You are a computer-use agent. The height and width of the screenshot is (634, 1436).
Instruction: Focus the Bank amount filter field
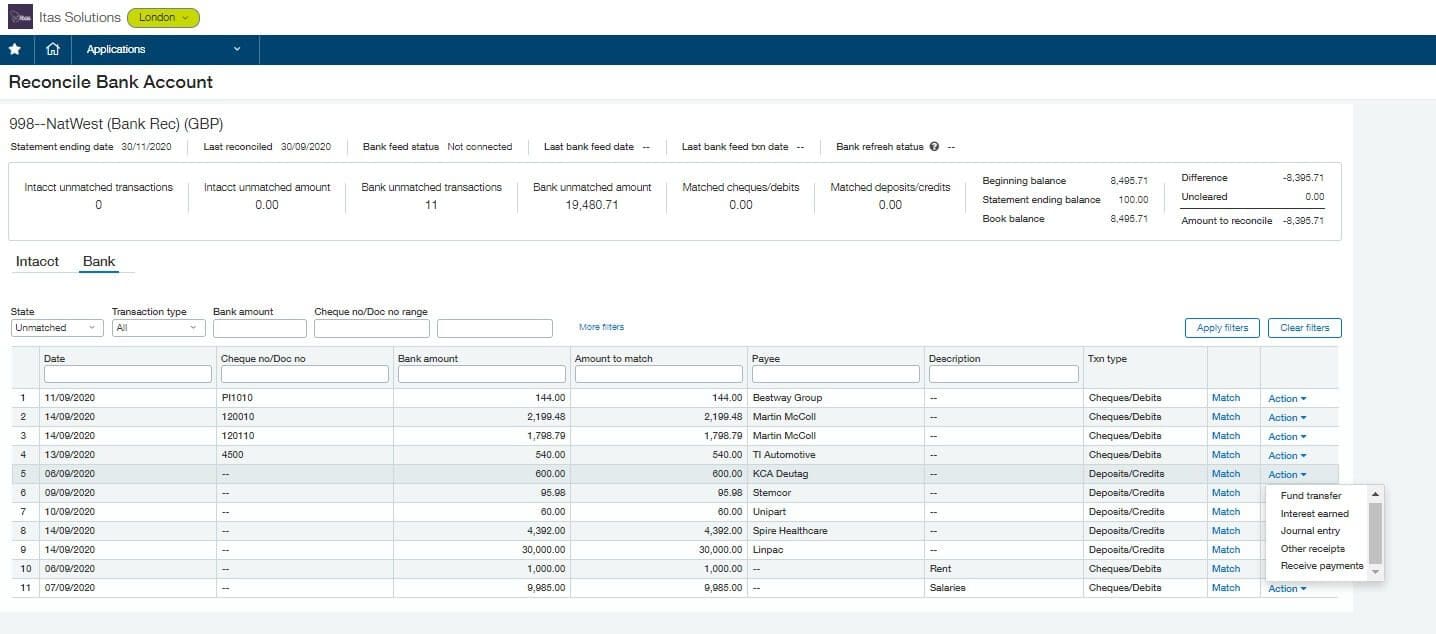point(260,328)
